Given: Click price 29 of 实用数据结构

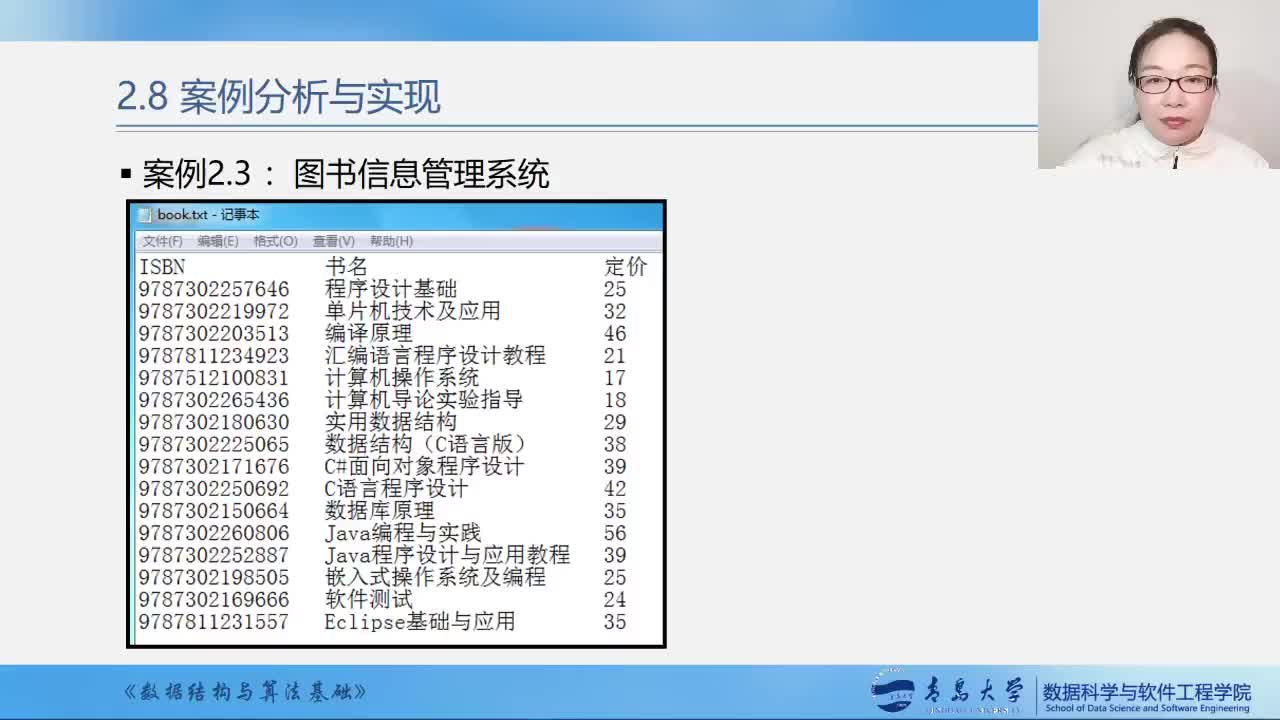Looking at the screenshot, I should [x=615, y=422].
